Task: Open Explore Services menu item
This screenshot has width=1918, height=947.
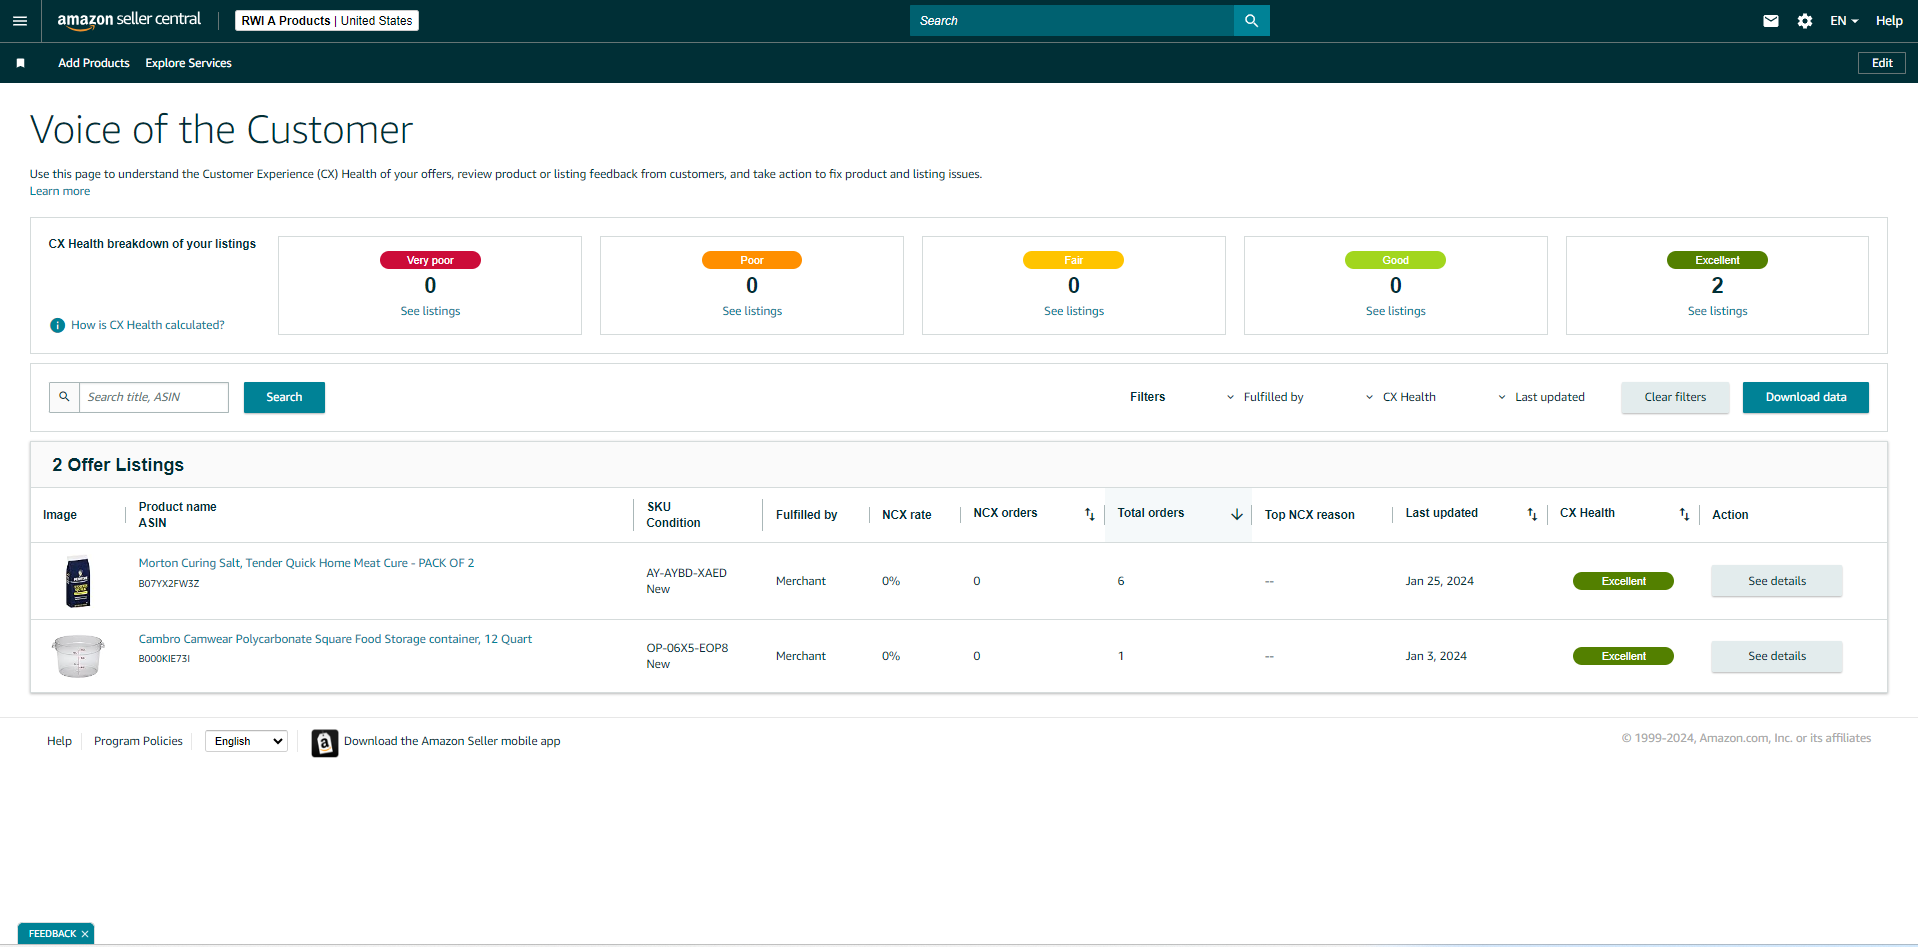Action: tap(188, 63)
